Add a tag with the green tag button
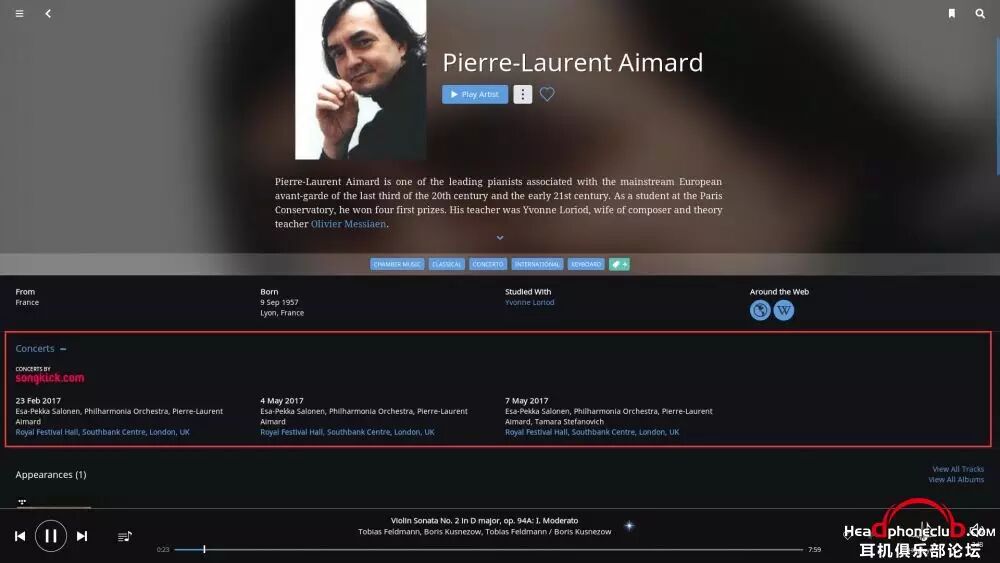 pos(619,264)
